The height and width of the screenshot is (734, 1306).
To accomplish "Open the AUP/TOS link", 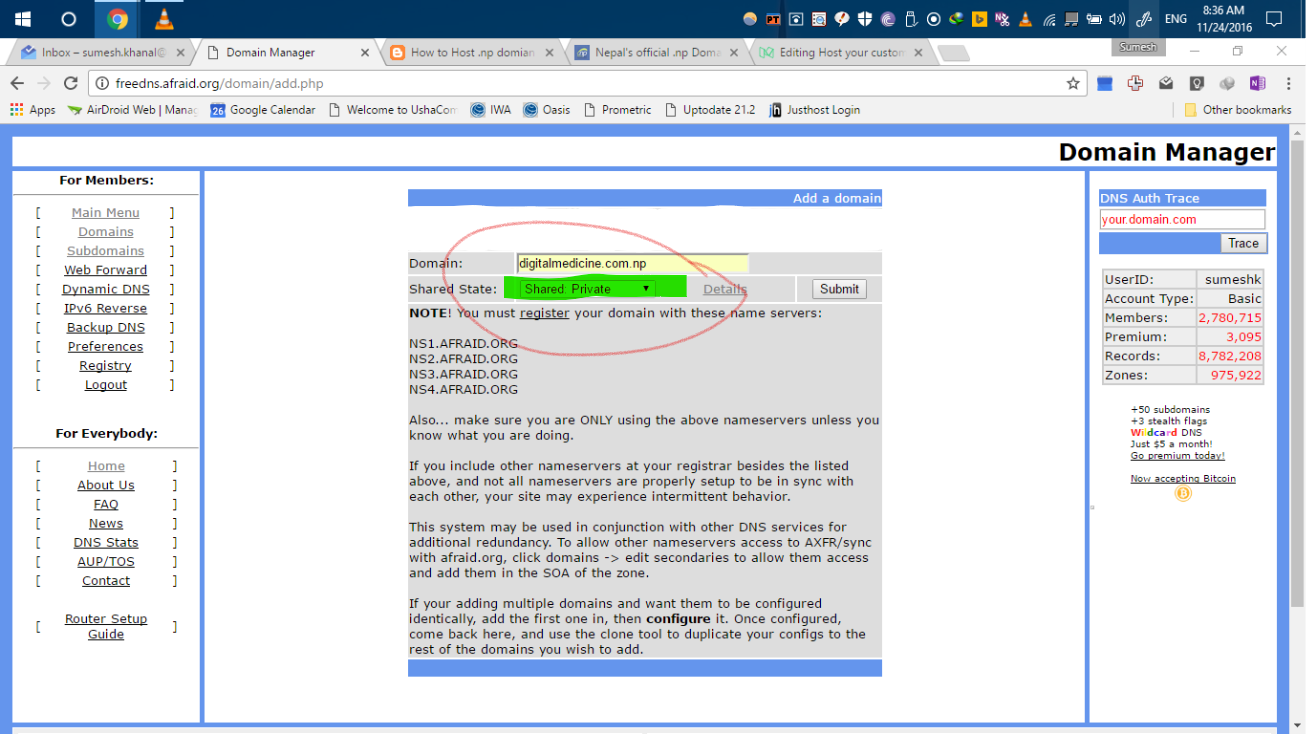I will 105,561.
